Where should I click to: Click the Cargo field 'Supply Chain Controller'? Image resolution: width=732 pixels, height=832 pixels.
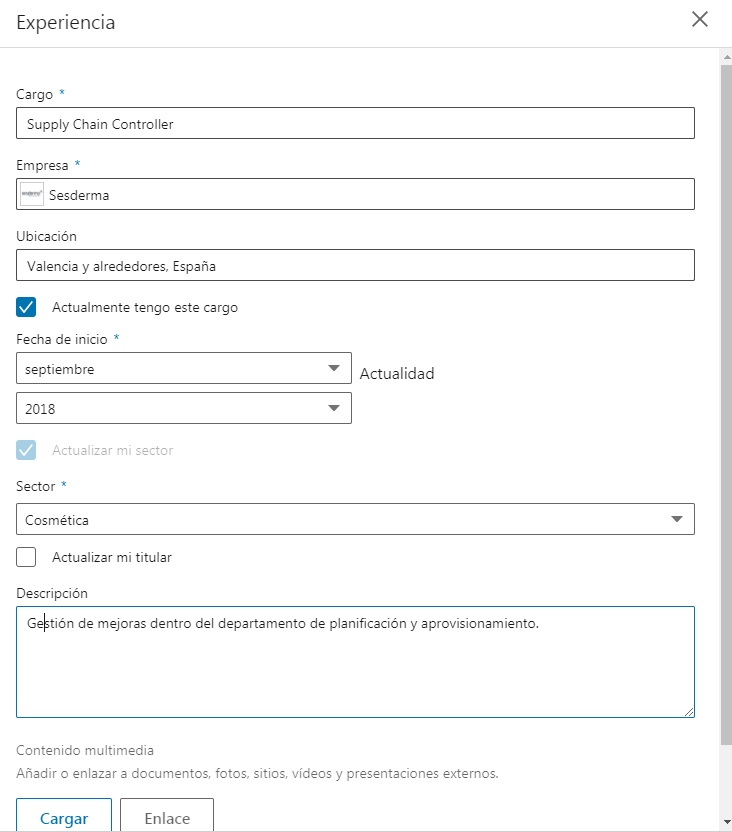(355, 124)
